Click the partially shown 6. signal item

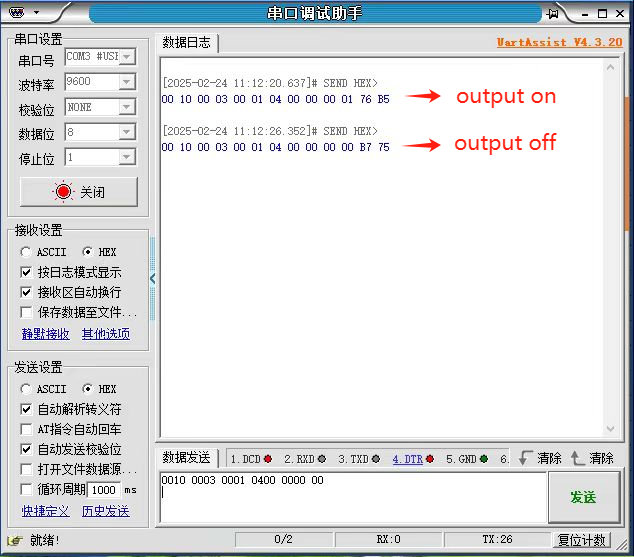click(x=504, y=459)
